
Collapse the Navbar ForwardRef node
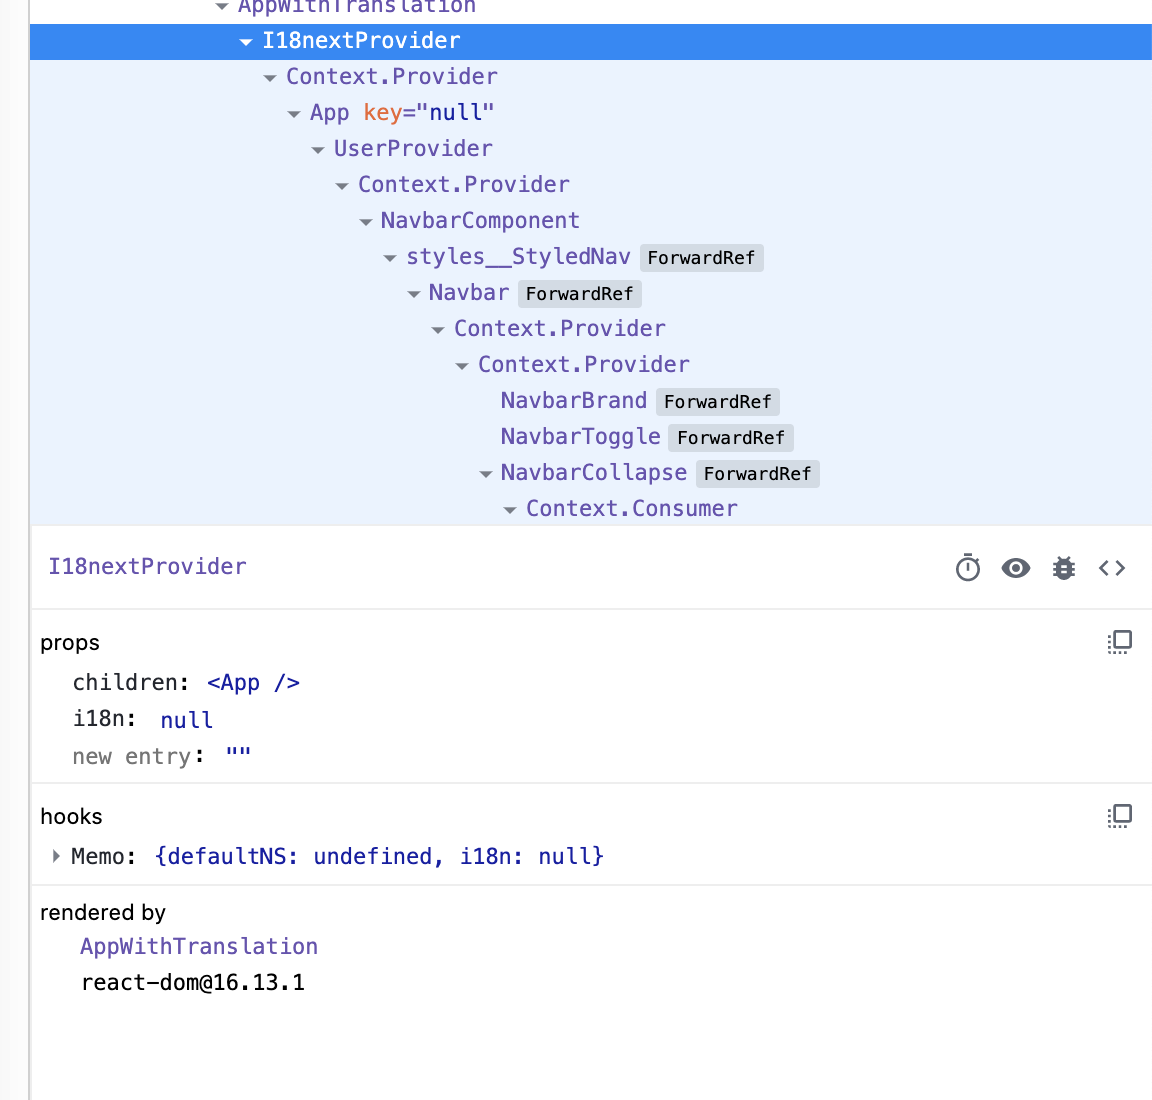[414, 293]
